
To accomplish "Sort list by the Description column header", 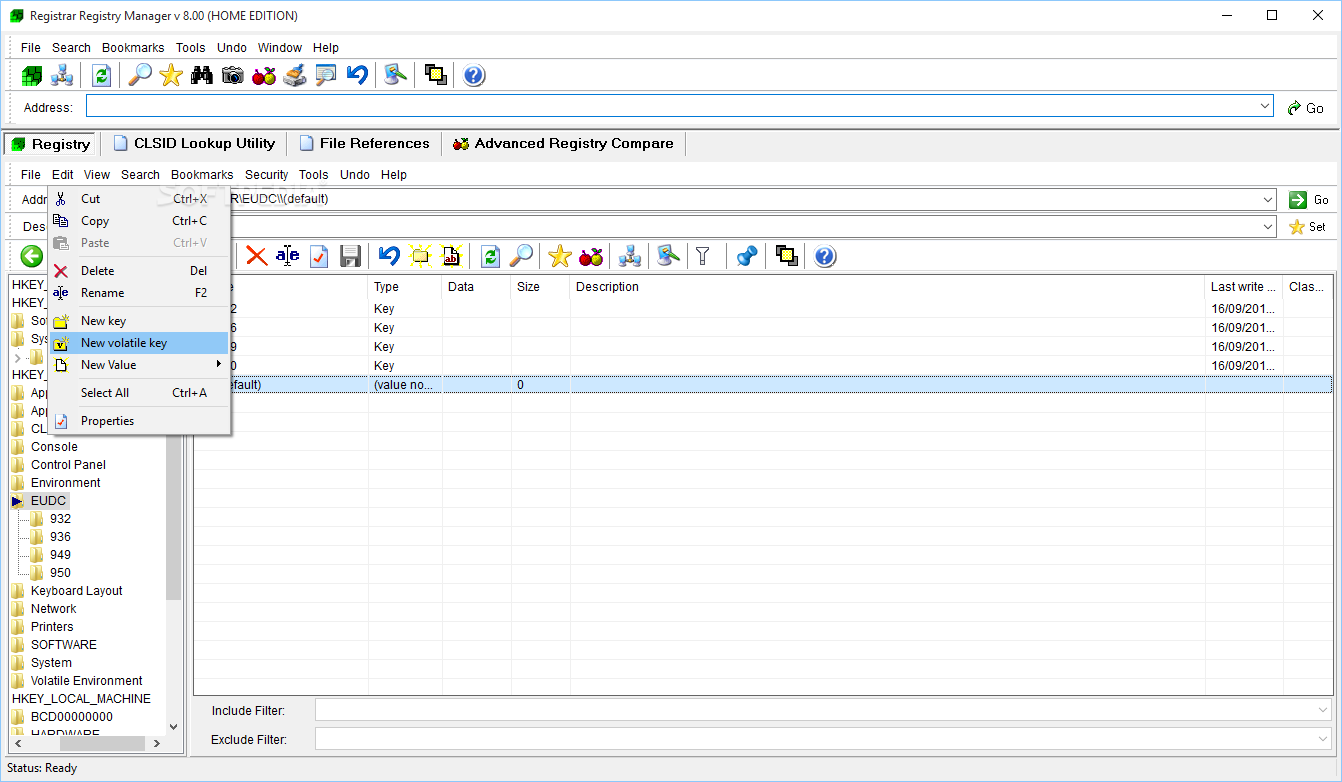I will 888,287.
